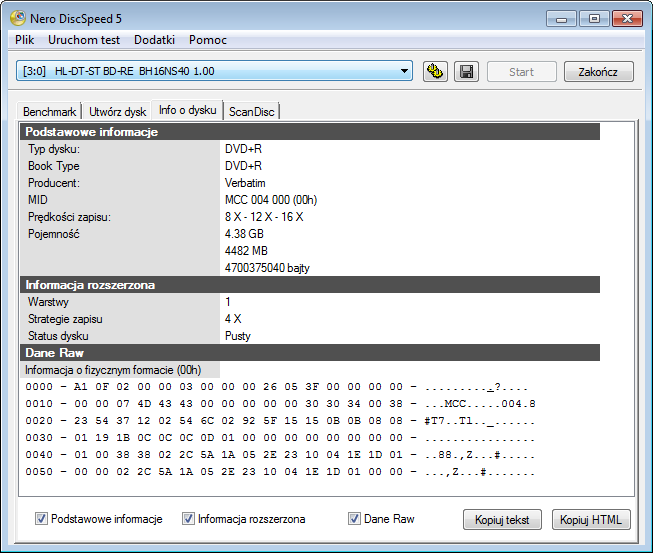Click the Book Type label
Image resolution: width=653 pixels, height=553 pixels.
click(x=54, y=166)
